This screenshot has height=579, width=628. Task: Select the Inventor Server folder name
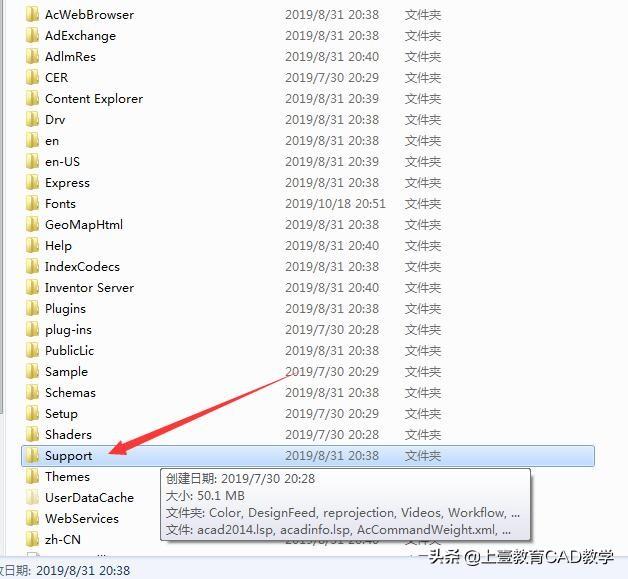(89, 287)
